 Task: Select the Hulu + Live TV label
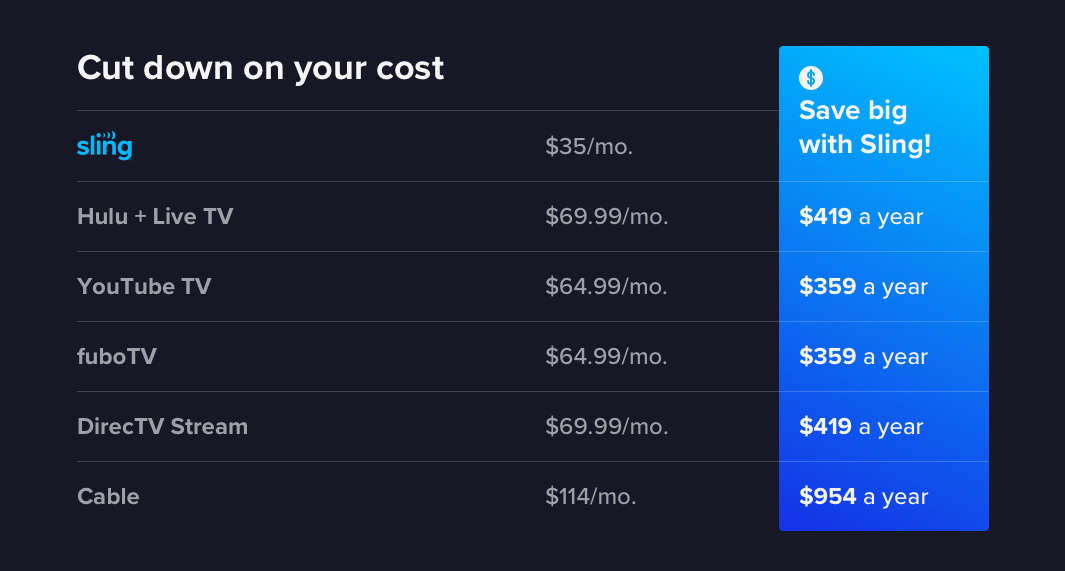[x=155, y=217]
